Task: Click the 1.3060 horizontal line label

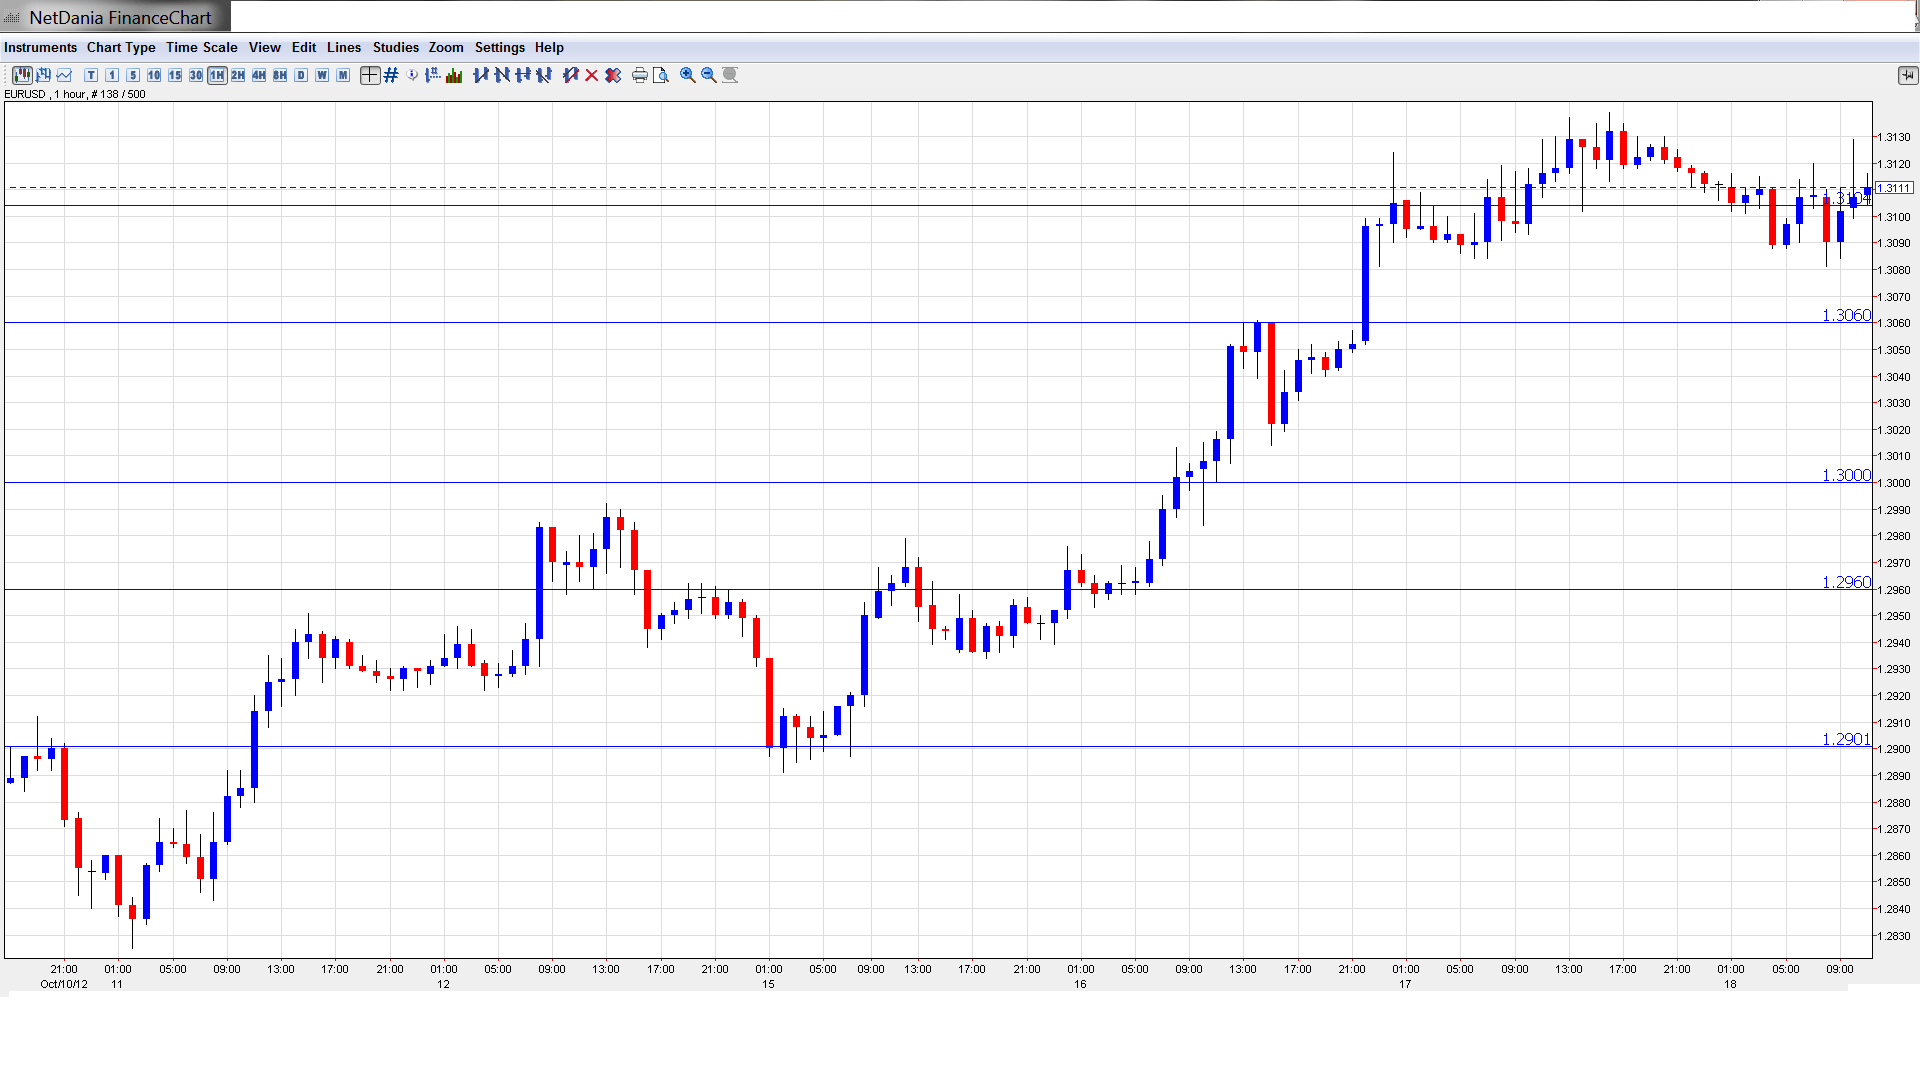Action: coord(1845,315)
